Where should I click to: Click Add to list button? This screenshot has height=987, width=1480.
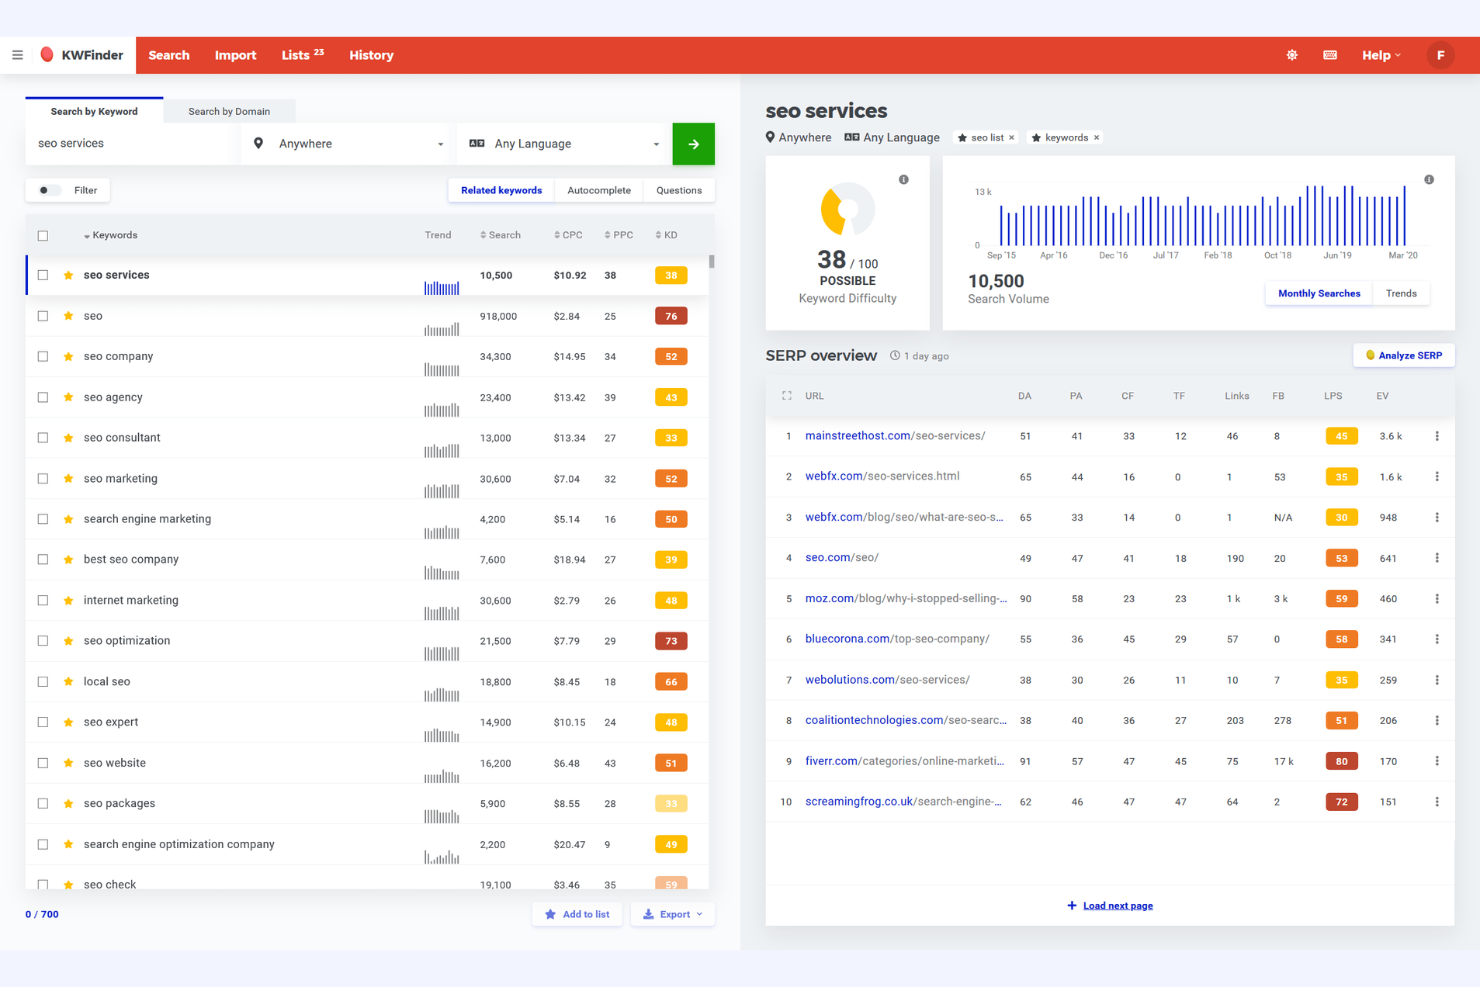577,914
